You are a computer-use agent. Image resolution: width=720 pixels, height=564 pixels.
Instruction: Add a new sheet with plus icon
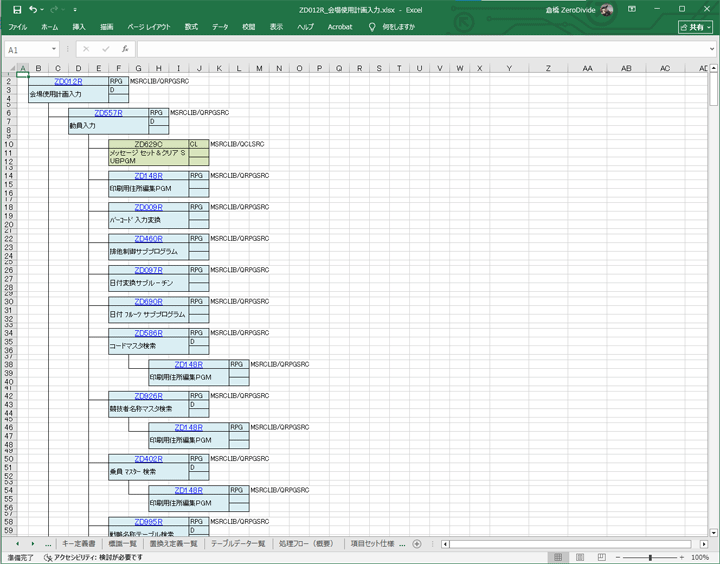[417, 544]
